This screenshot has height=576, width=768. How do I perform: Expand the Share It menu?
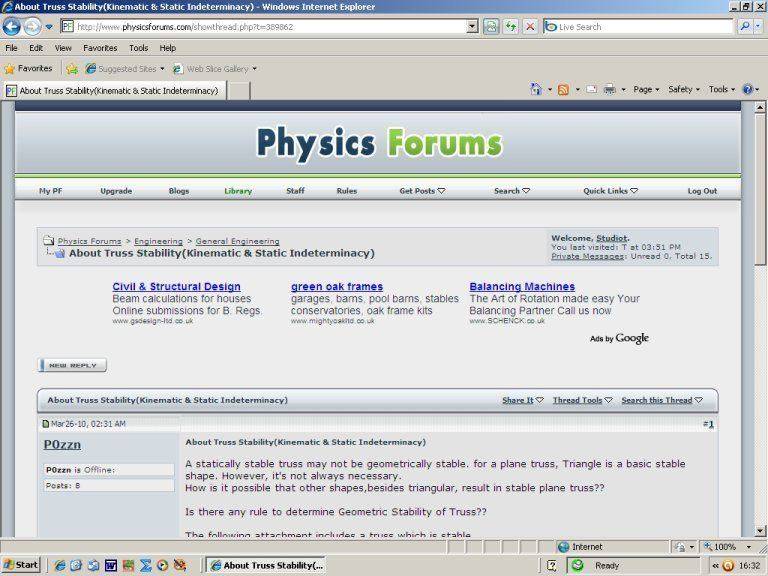coord(523,400)
